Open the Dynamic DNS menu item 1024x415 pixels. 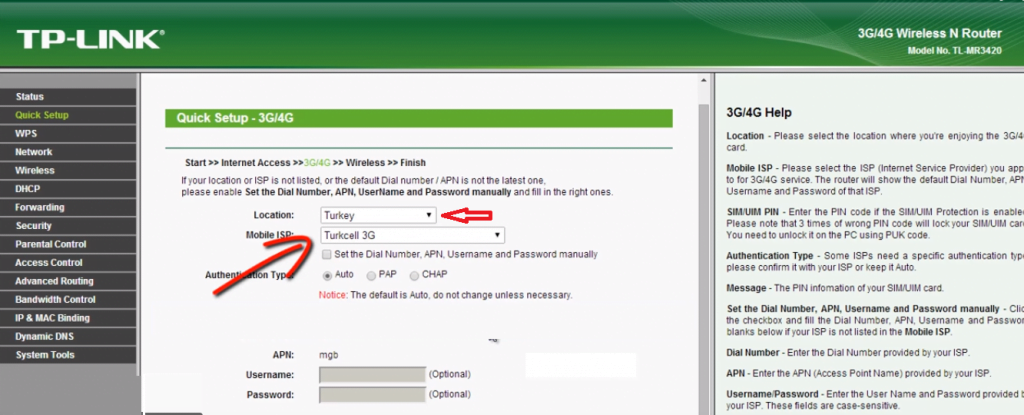(x=68, y=337)
